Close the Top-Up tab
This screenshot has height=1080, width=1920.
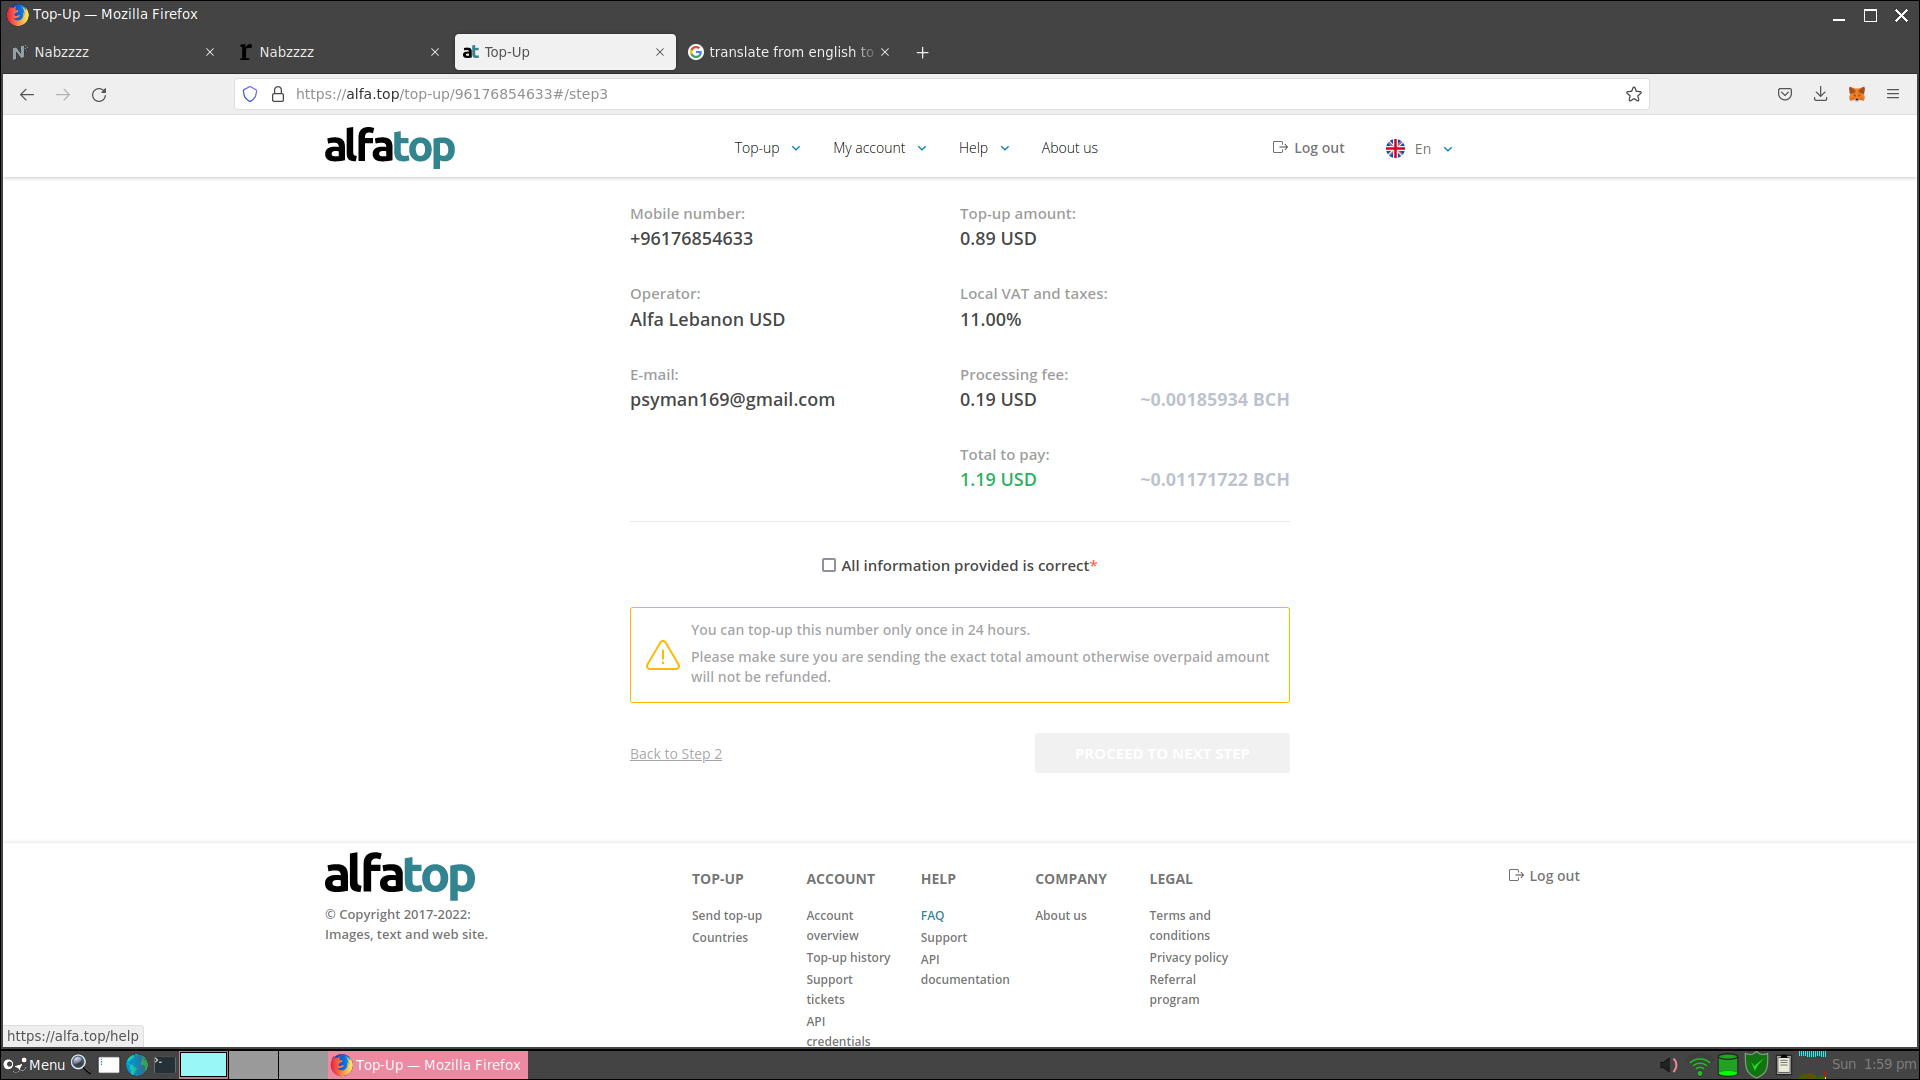coord(660,52)
